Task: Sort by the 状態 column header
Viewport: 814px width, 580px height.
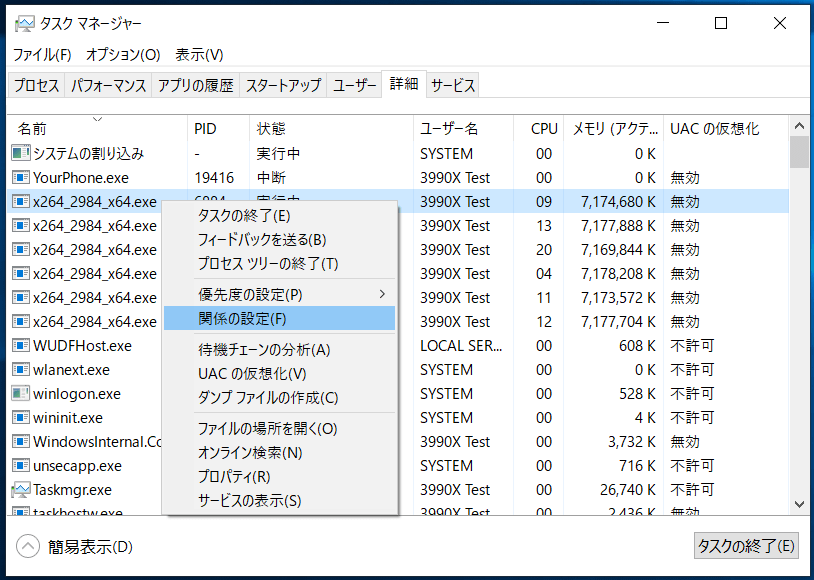Action: [332, 128]
